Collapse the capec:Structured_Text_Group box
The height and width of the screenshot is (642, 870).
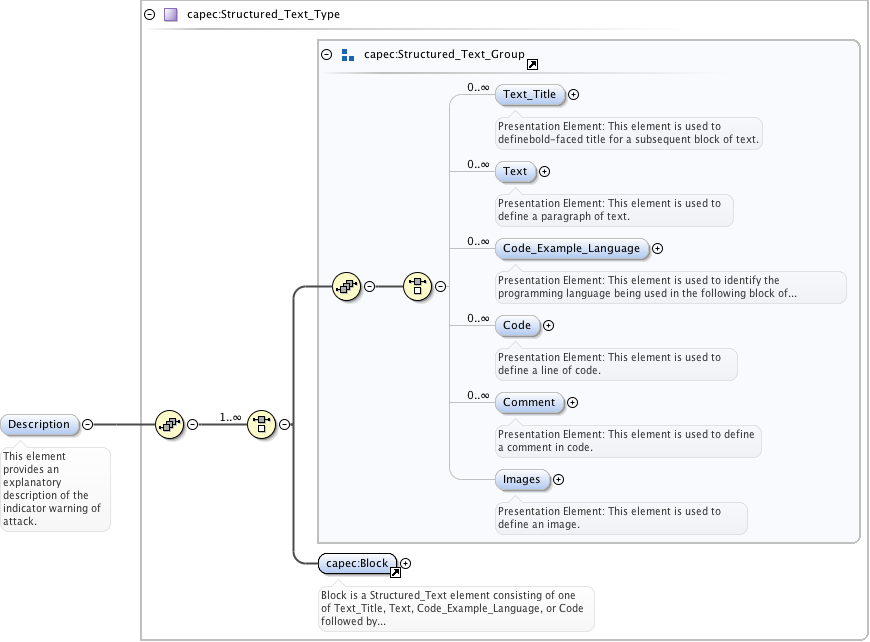click(x=327, y=55)
